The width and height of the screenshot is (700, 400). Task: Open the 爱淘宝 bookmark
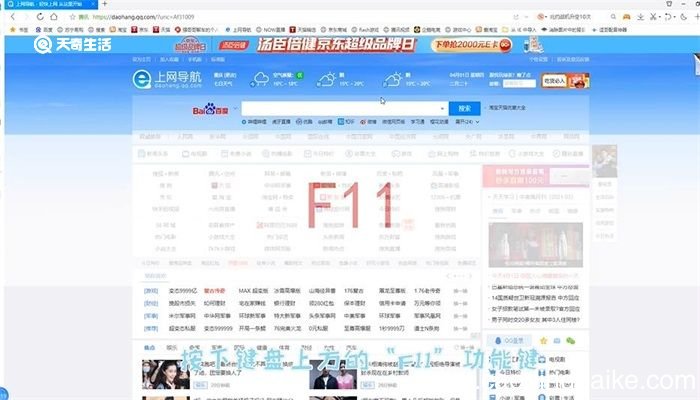pos(487,29)
